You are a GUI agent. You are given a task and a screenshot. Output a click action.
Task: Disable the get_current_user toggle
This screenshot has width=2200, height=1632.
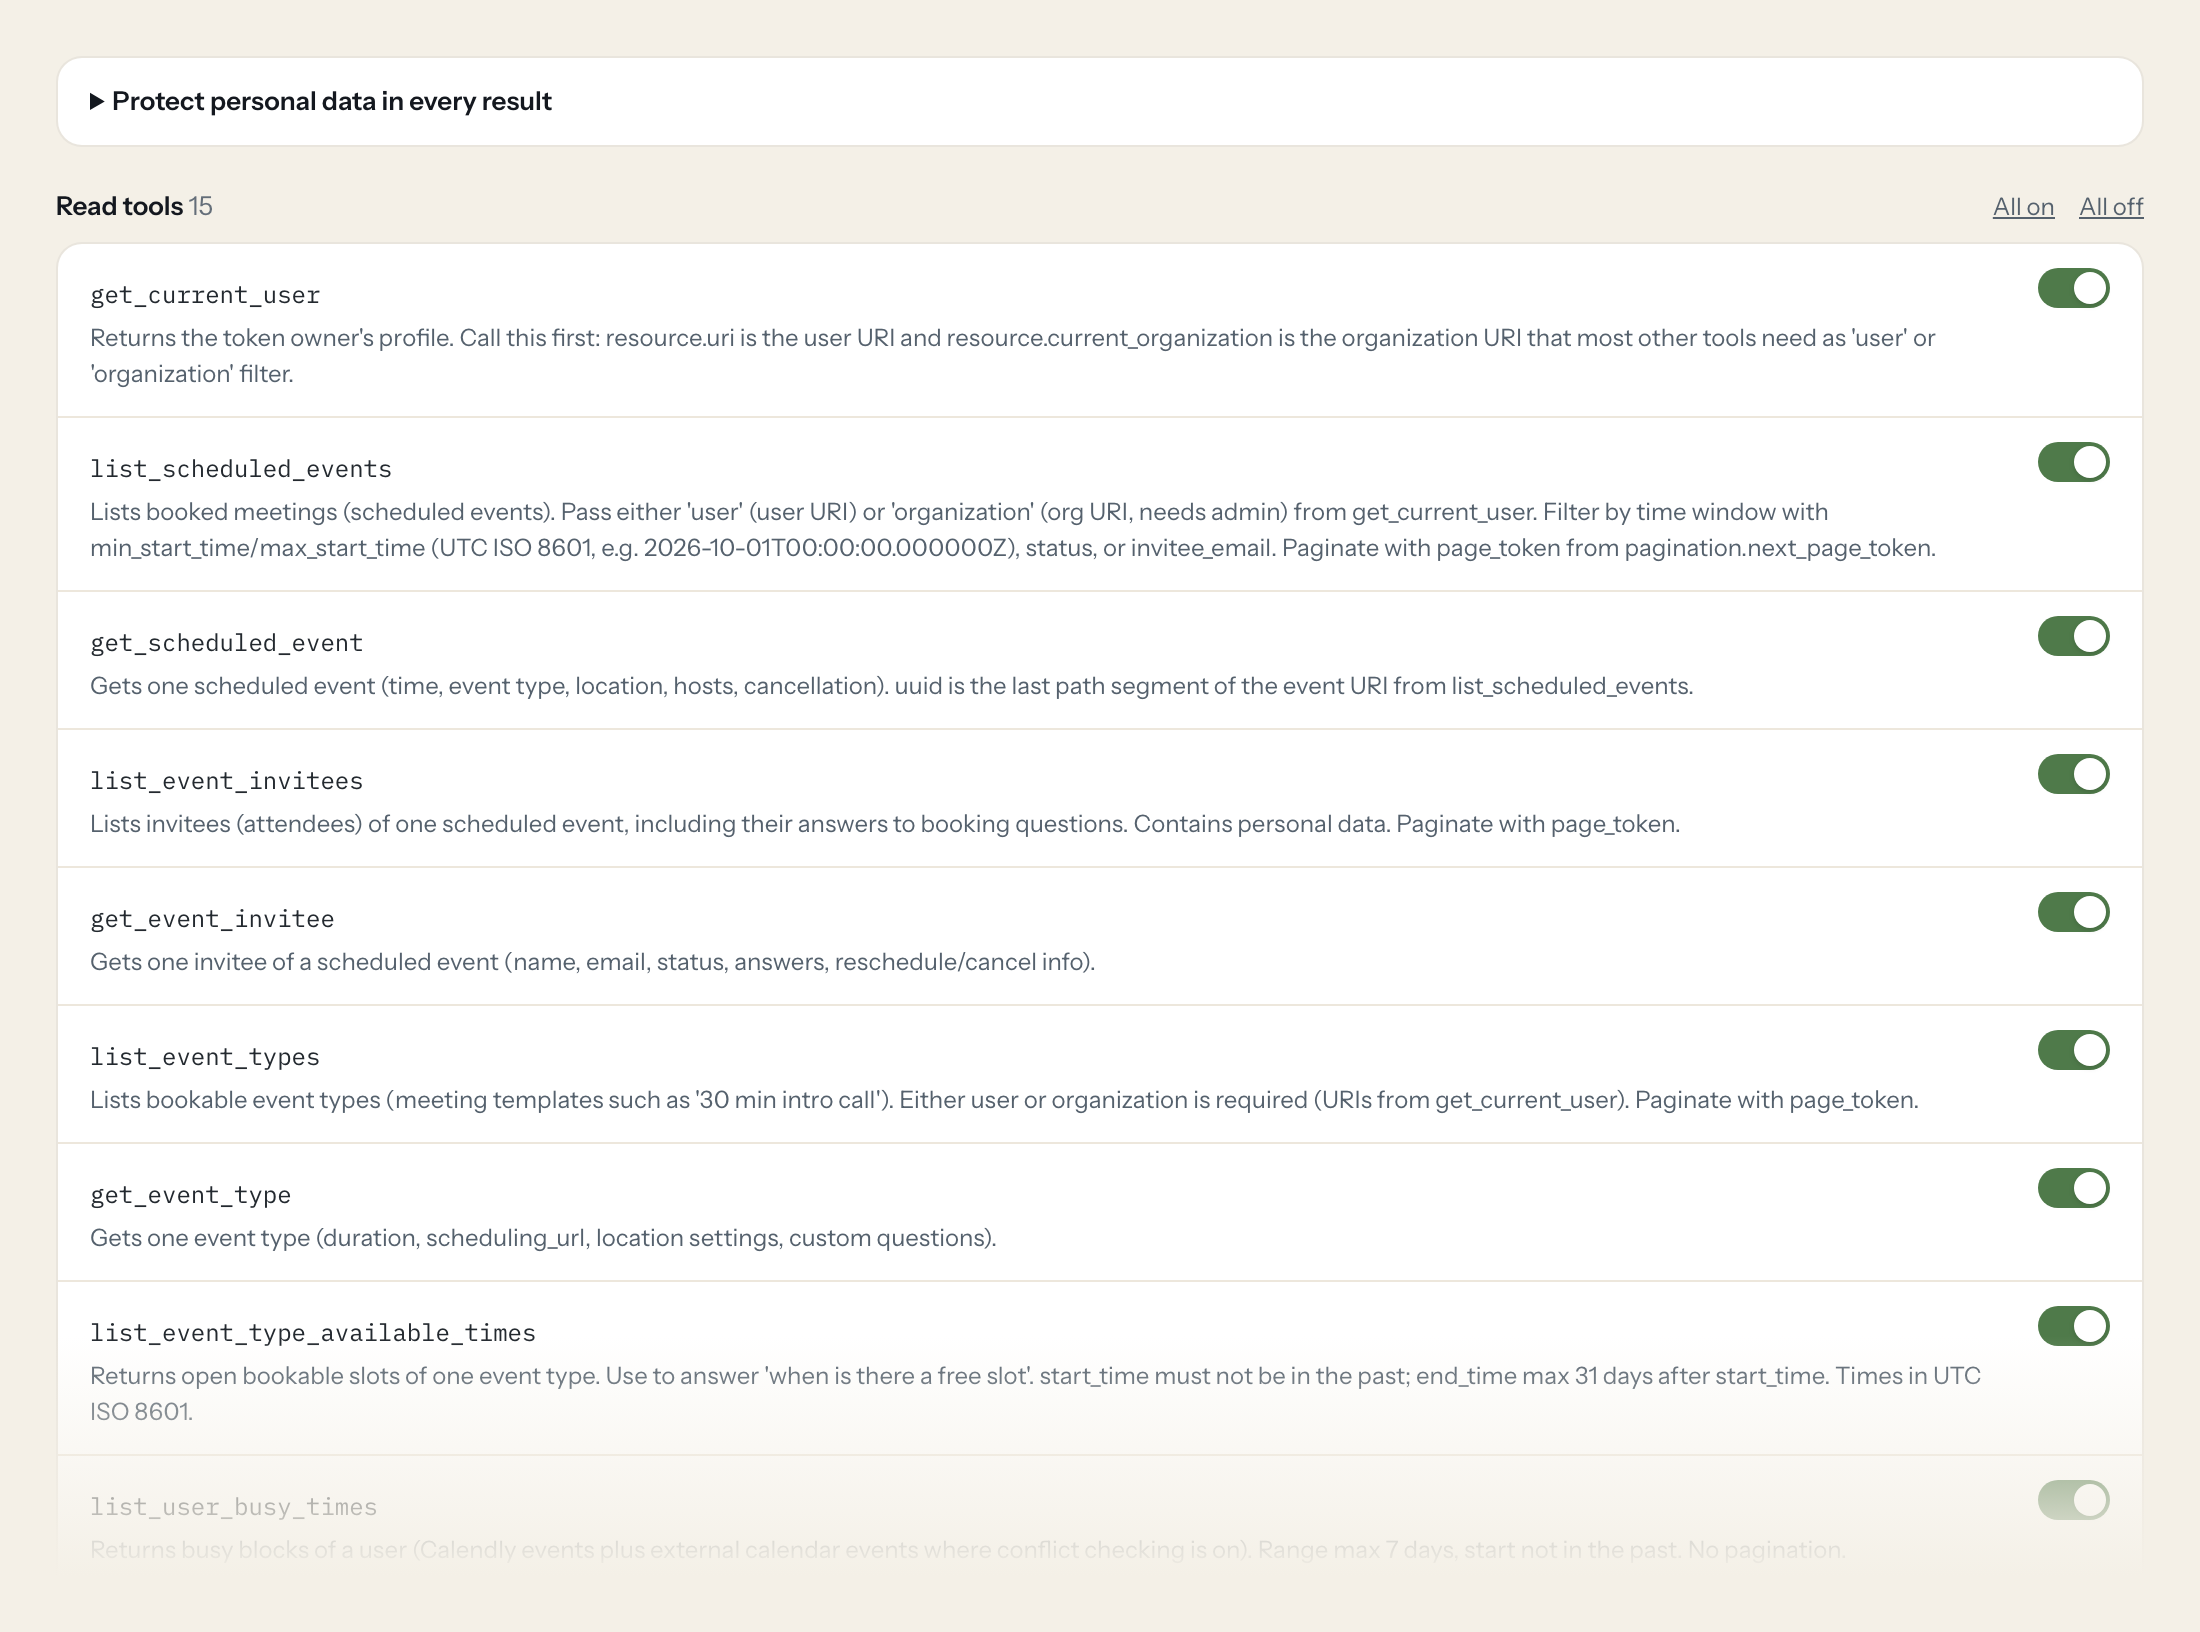click(x=2073, y=288)
